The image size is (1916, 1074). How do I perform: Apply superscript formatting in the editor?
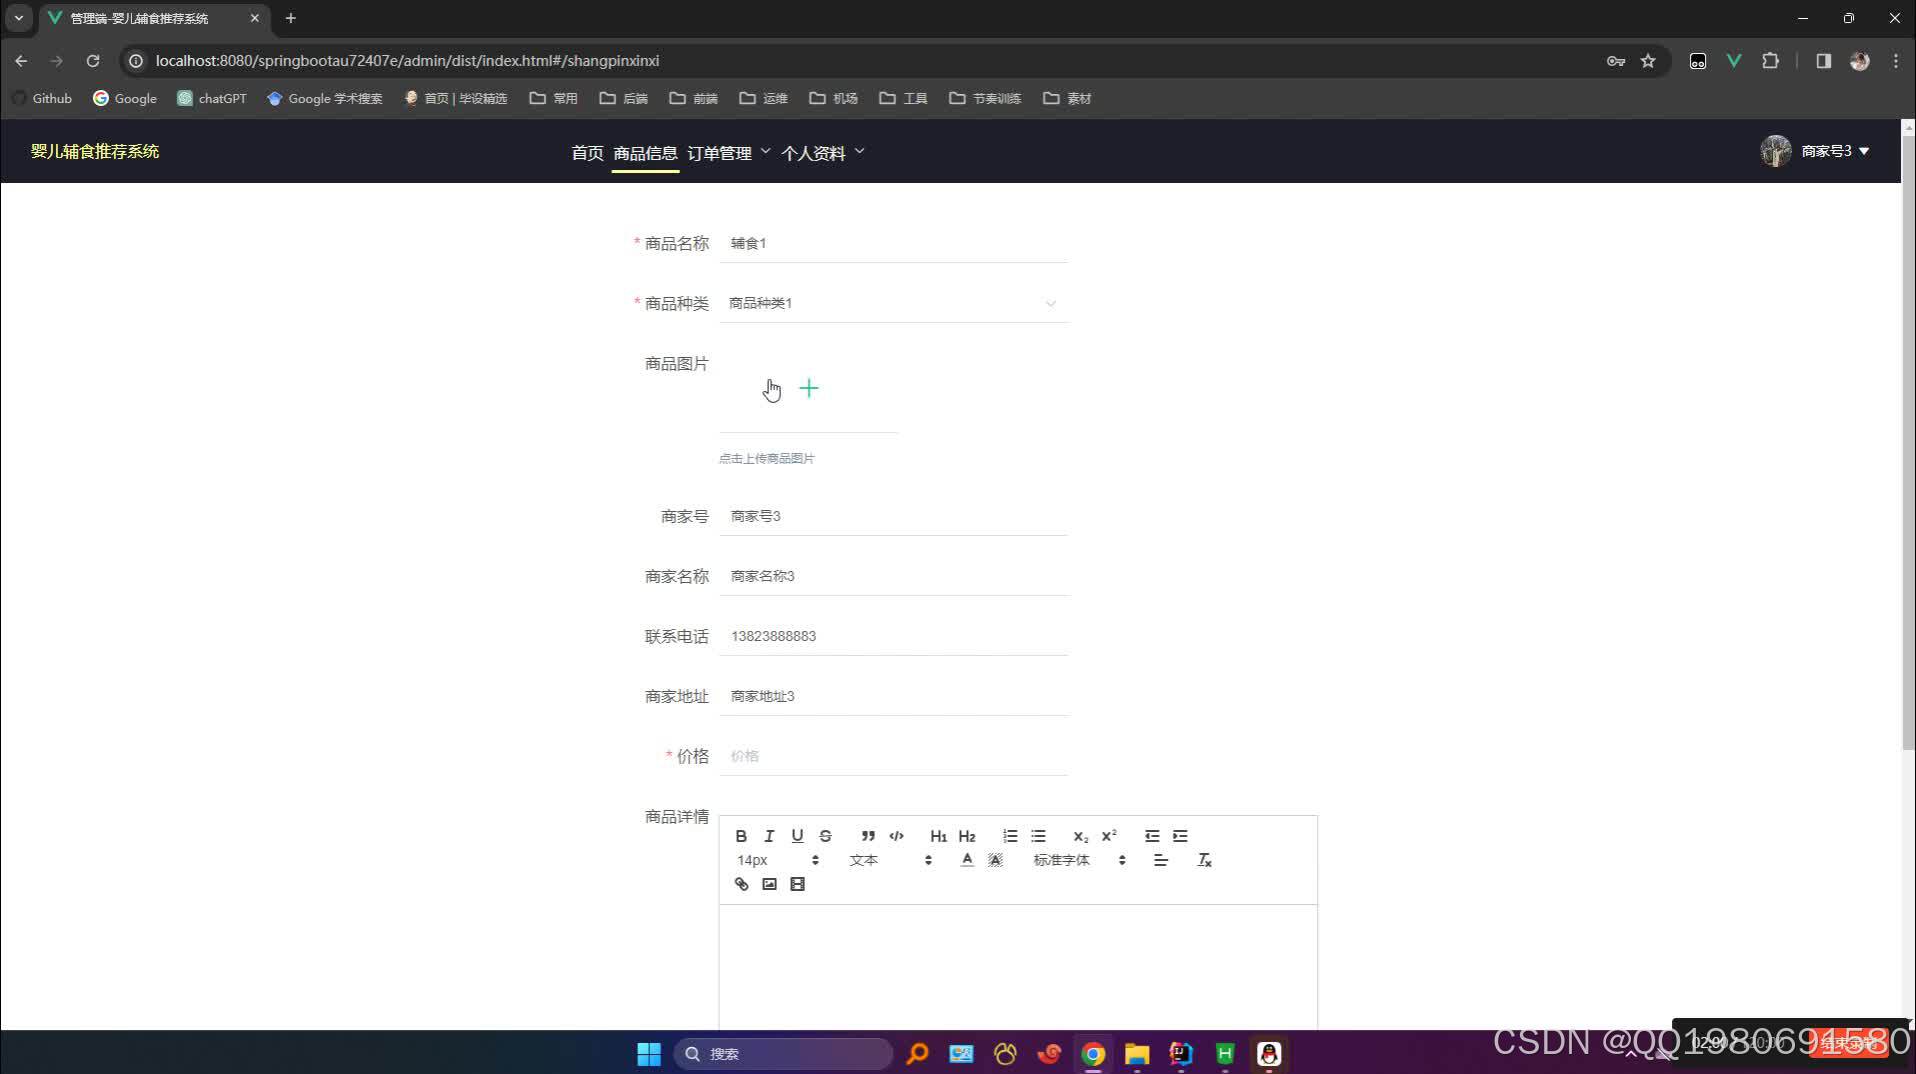pyautogui.click(x=1107, y=836)
